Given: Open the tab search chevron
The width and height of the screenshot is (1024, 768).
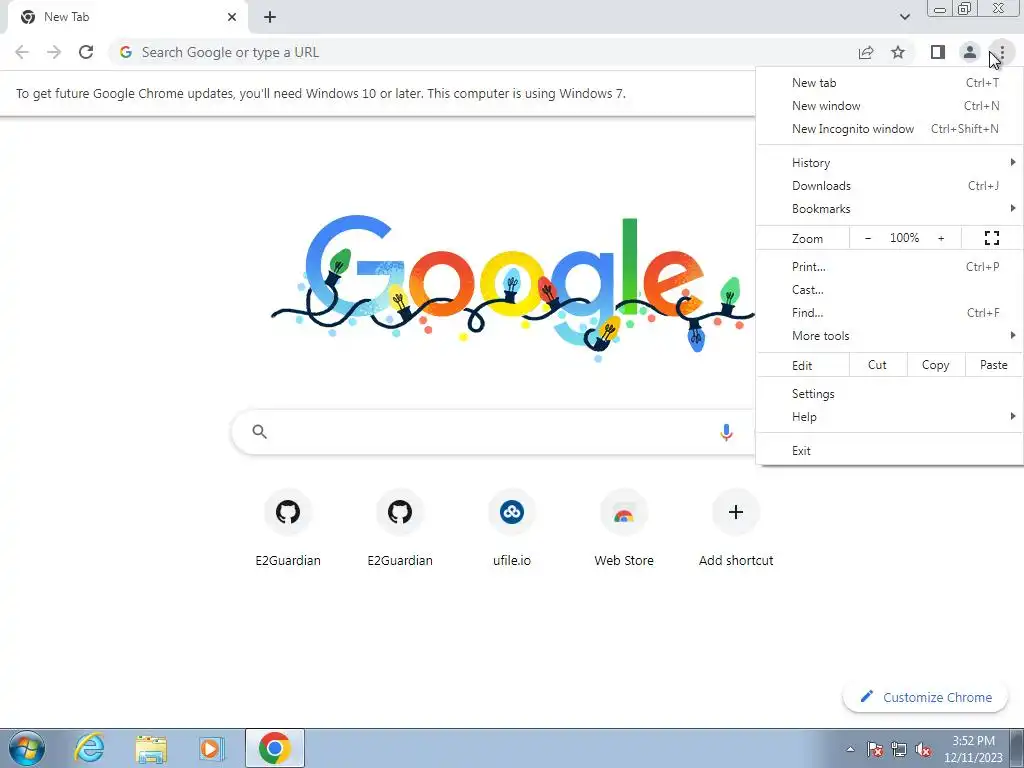Looking at the screenshot, I should click(x=904, y=17).
